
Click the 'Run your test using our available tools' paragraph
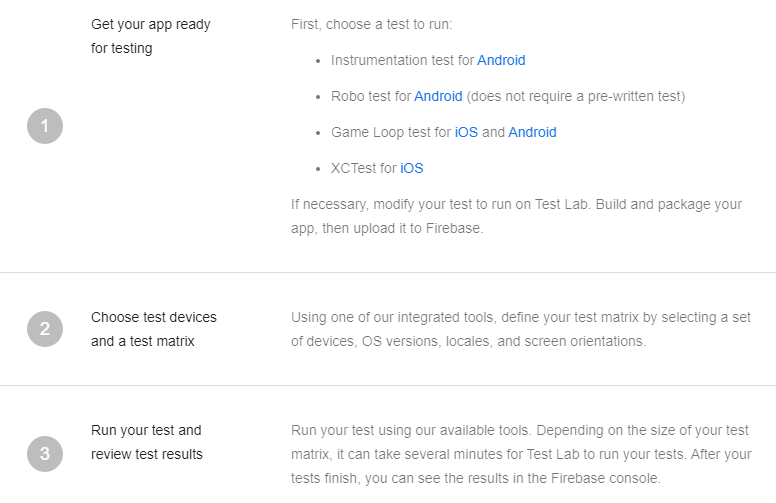520,454
